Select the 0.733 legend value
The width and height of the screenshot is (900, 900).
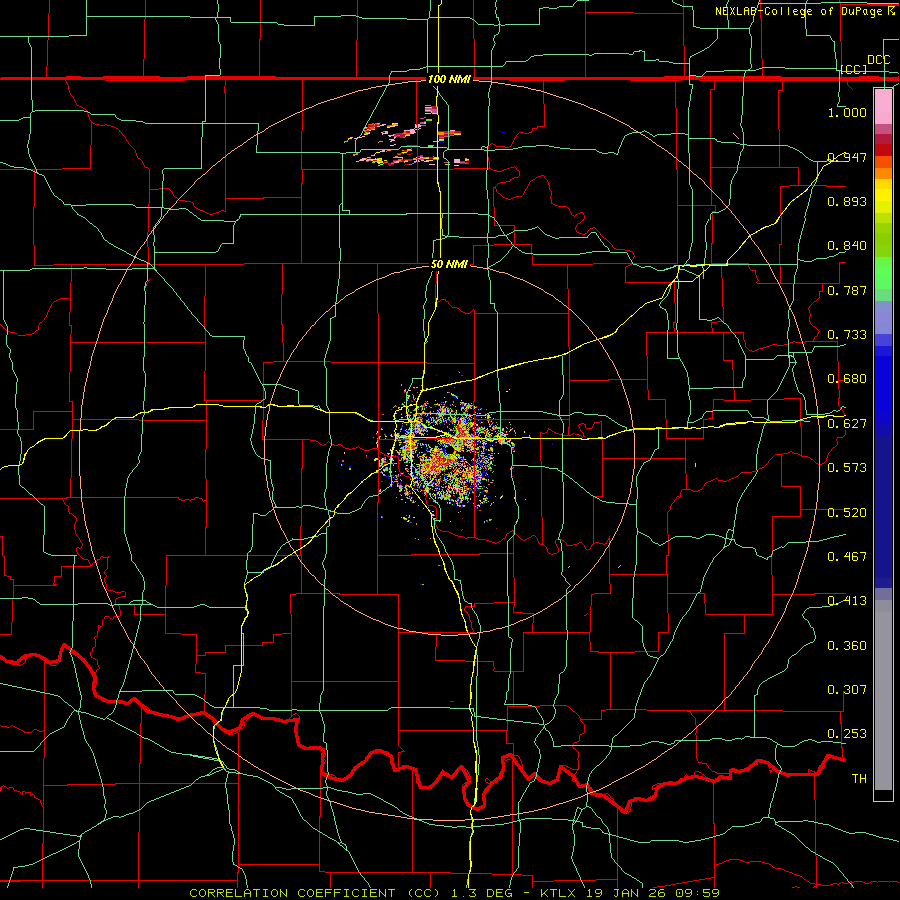[x=847, y=335]
